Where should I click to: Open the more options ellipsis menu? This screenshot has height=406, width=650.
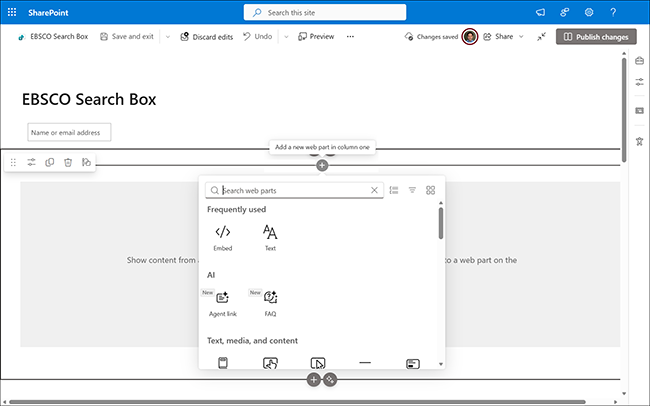tap(350, 36)
